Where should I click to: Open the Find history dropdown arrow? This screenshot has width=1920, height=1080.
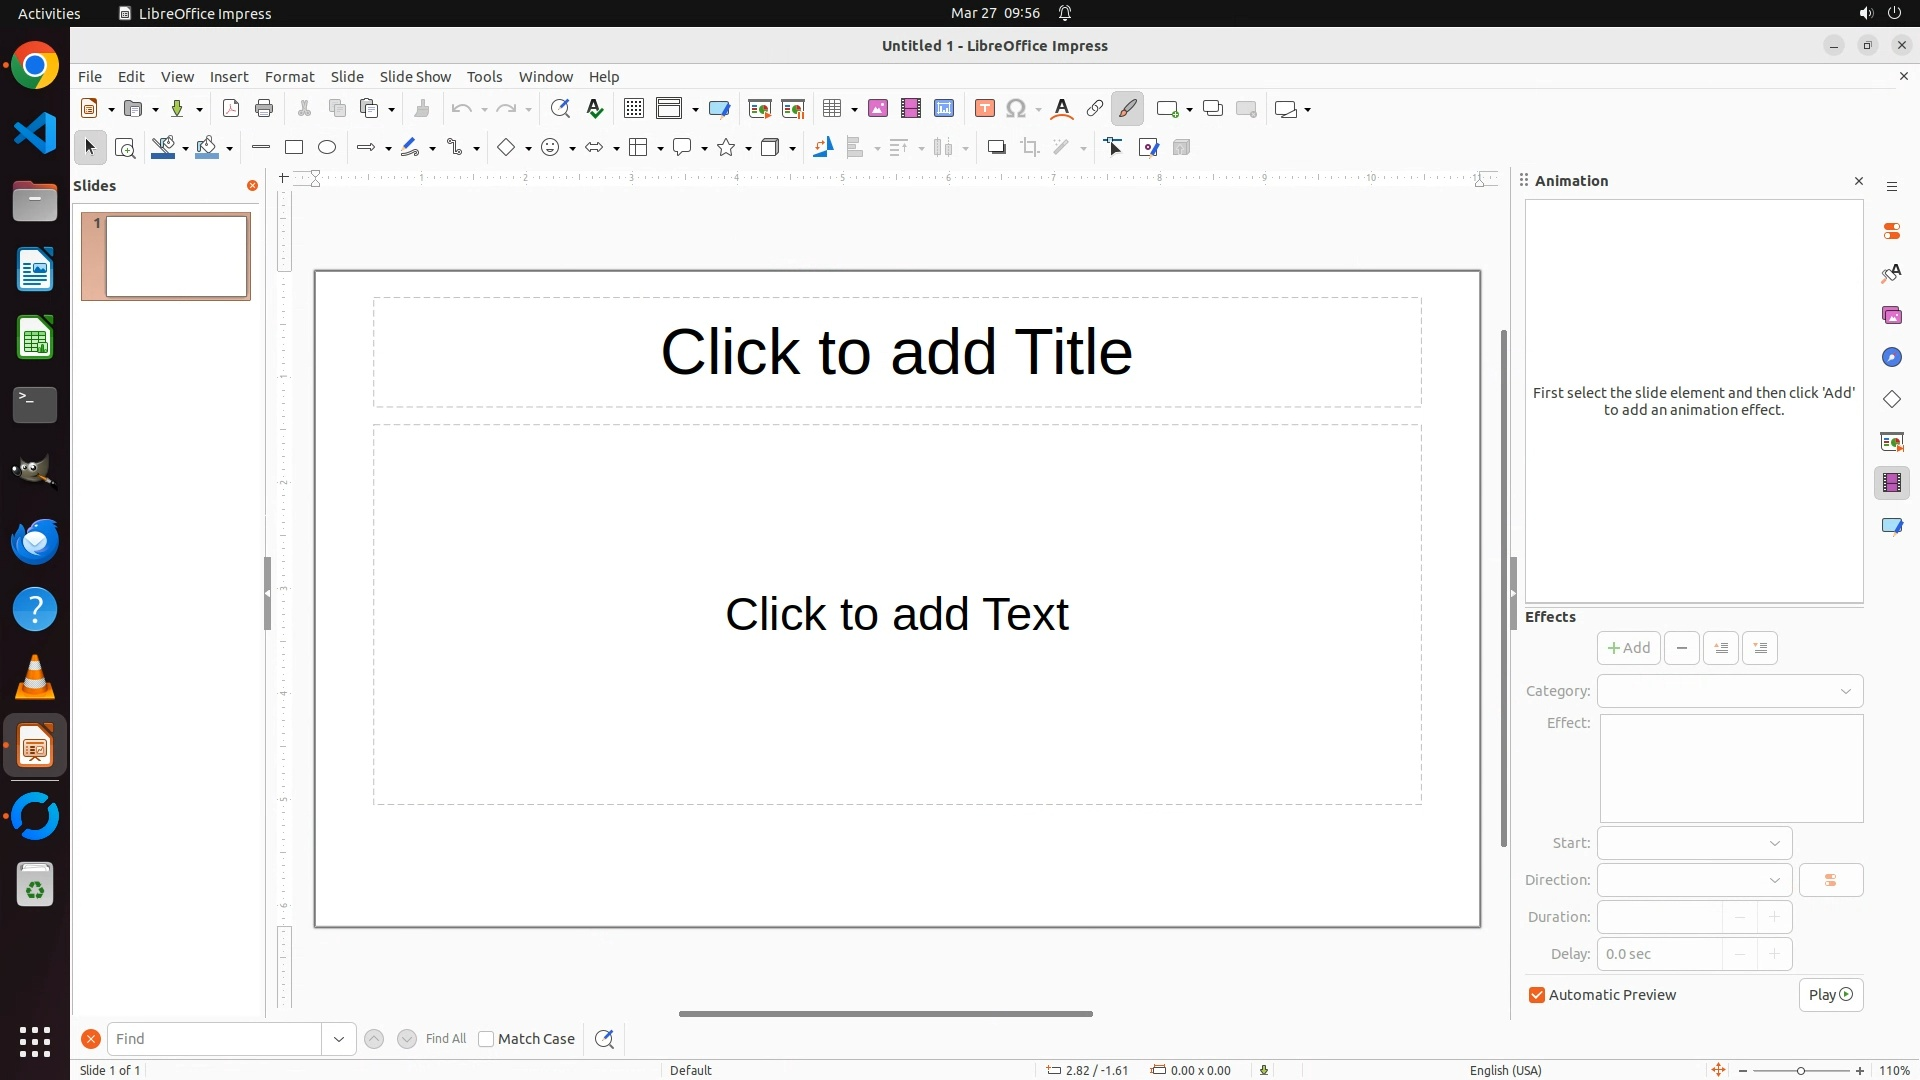[x=338, y=1039]
